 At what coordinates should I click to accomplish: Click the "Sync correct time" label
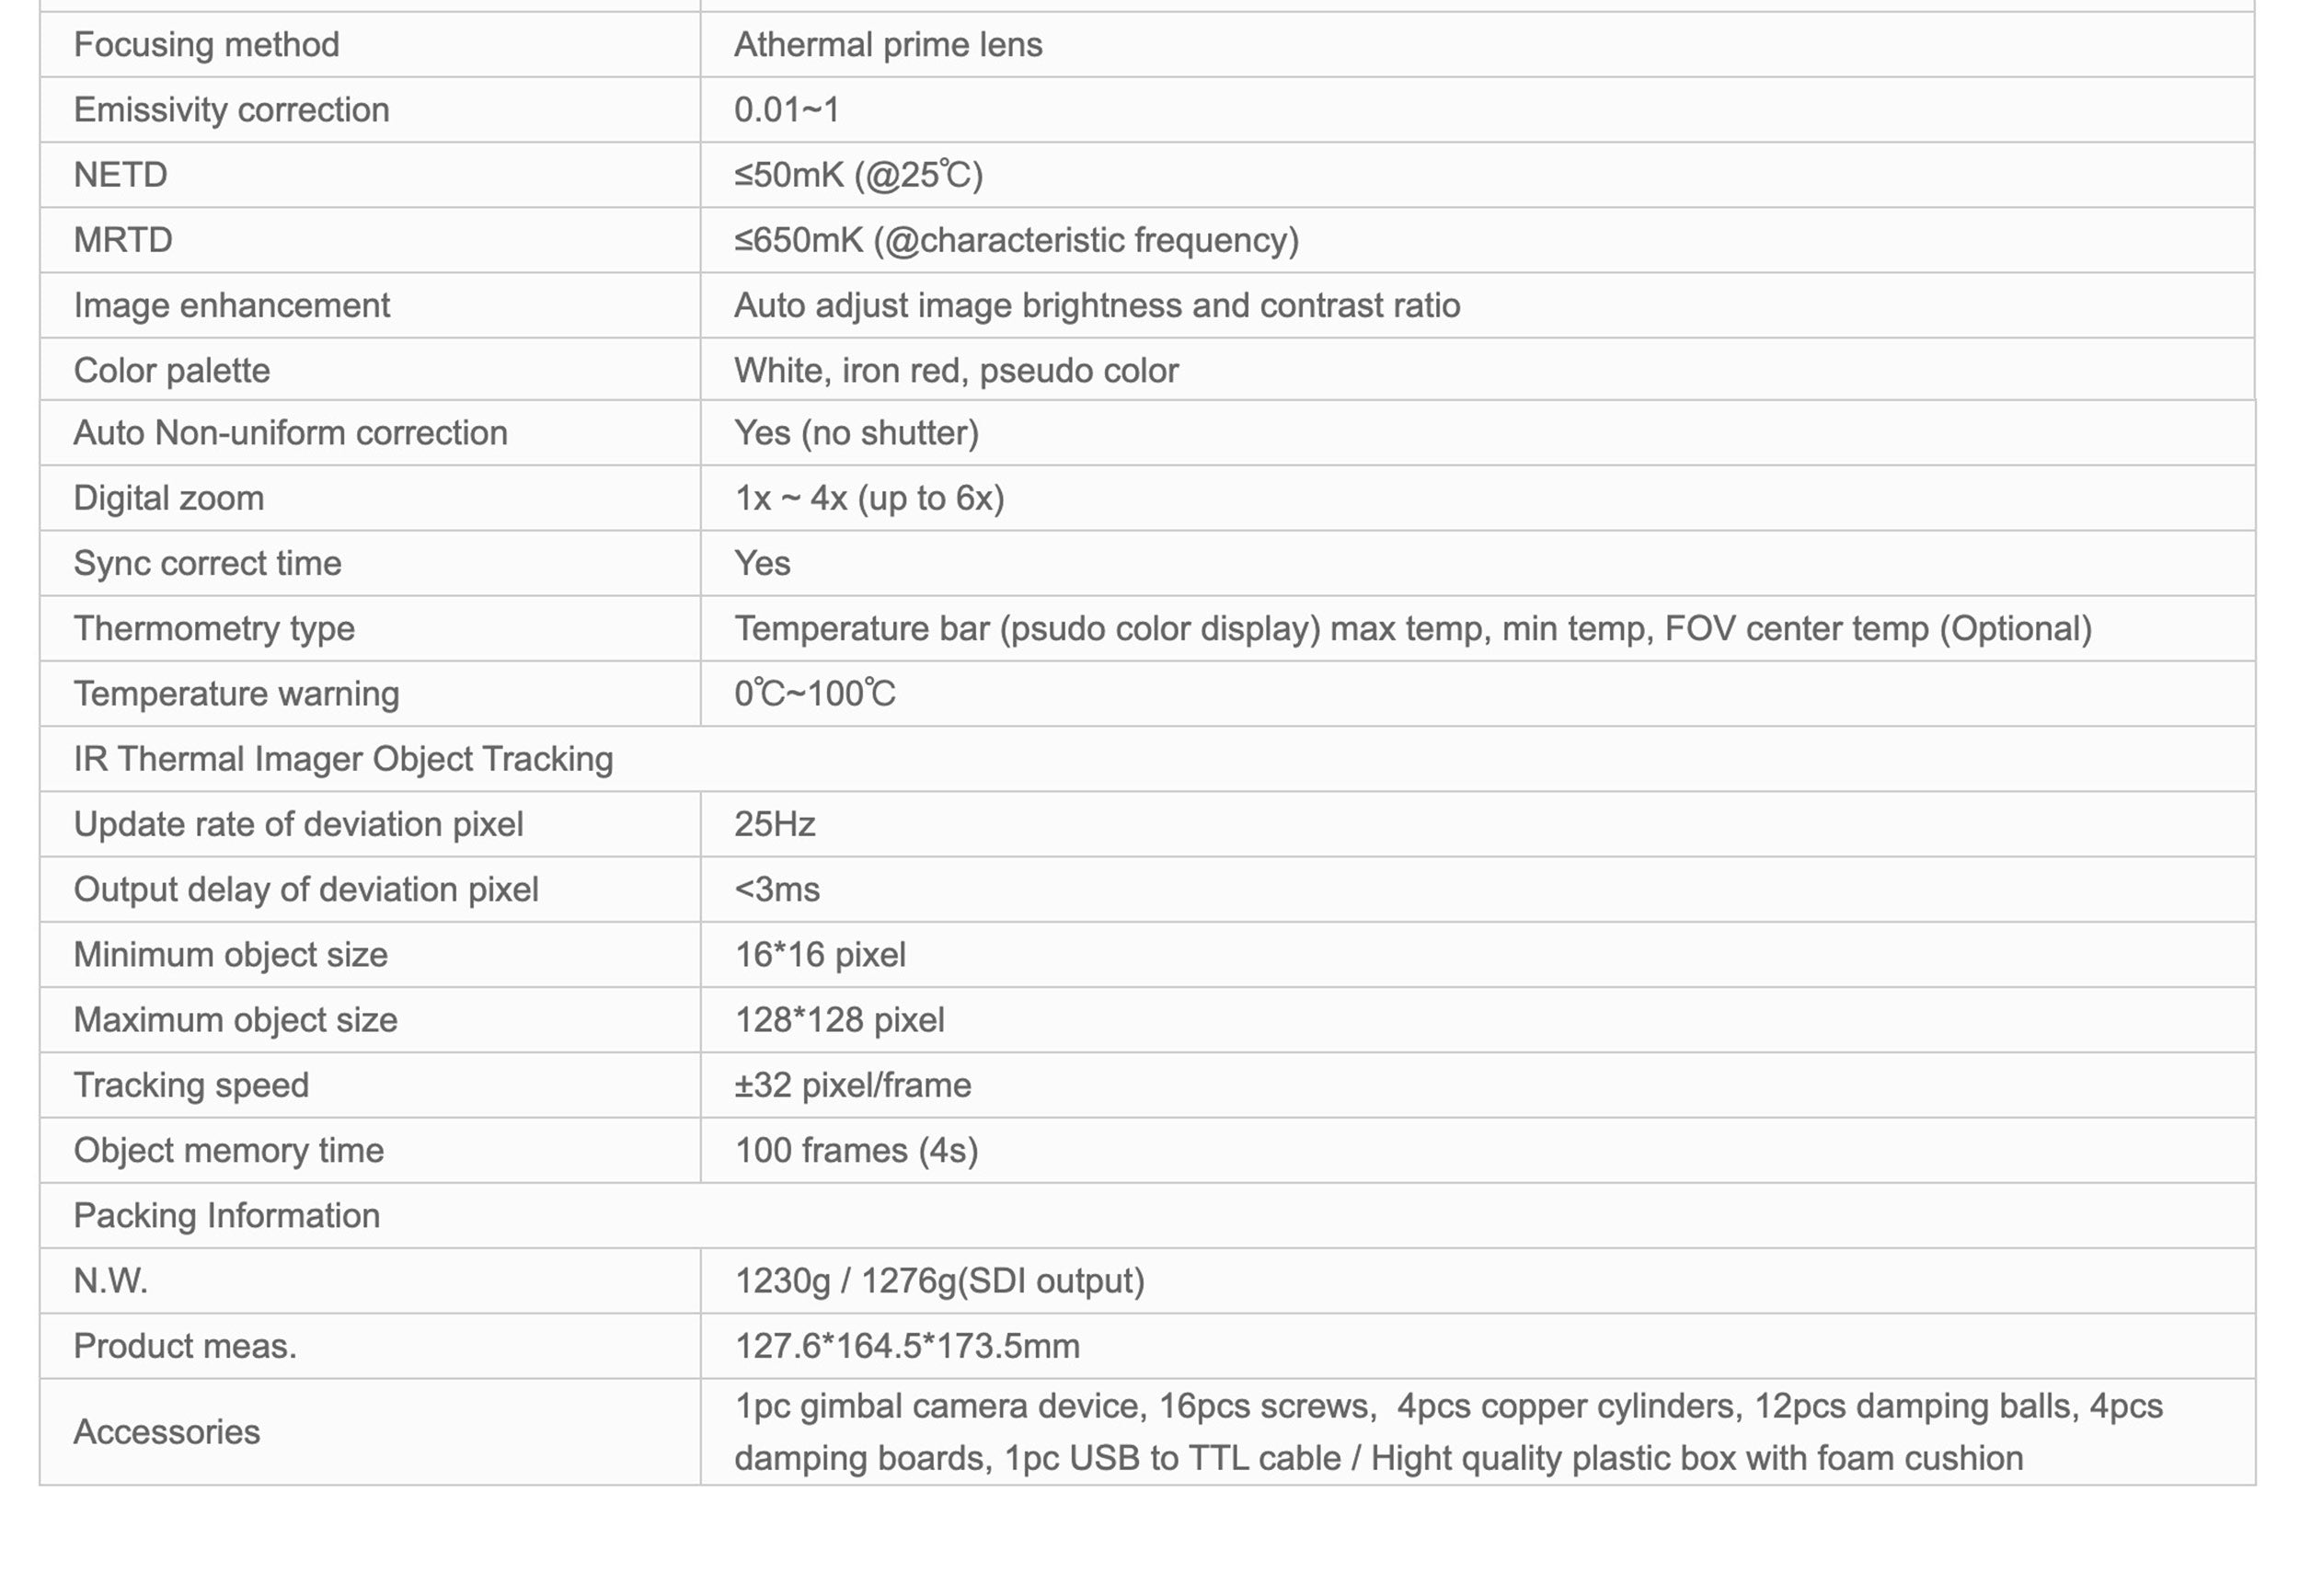pyautogui.click(x=207, y=563)
